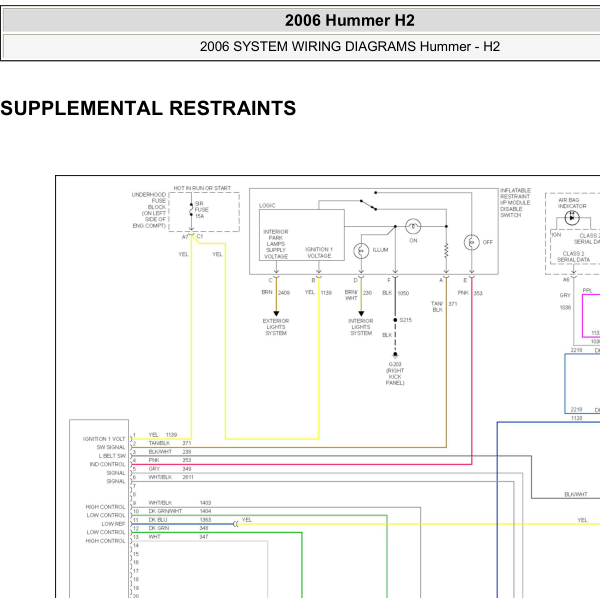Click the "BRN" wire label at terminal C
The height and width of the screenshot is (598, 600).
pos(267,292)
